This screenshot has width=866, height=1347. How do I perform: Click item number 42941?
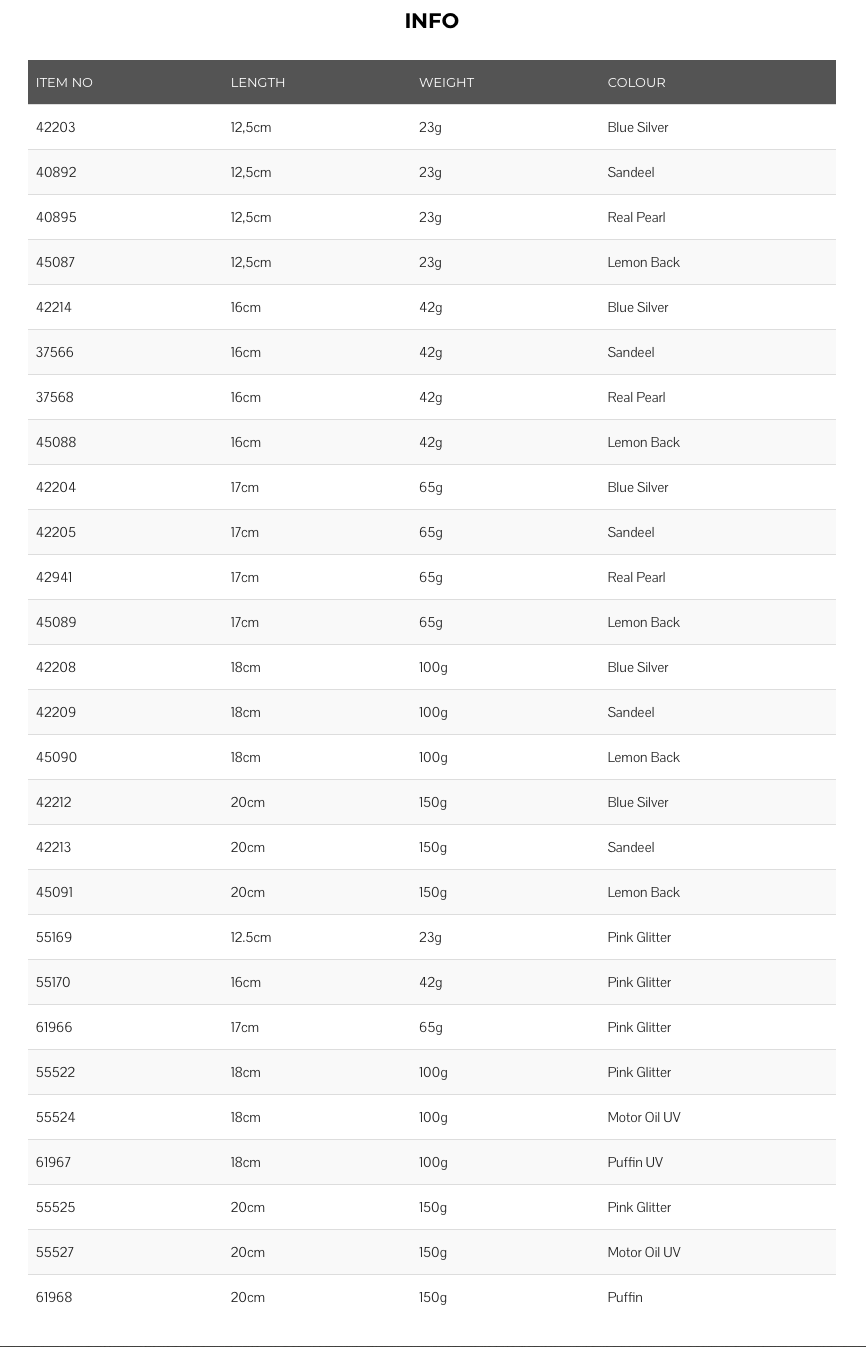(x=54, y=577)
